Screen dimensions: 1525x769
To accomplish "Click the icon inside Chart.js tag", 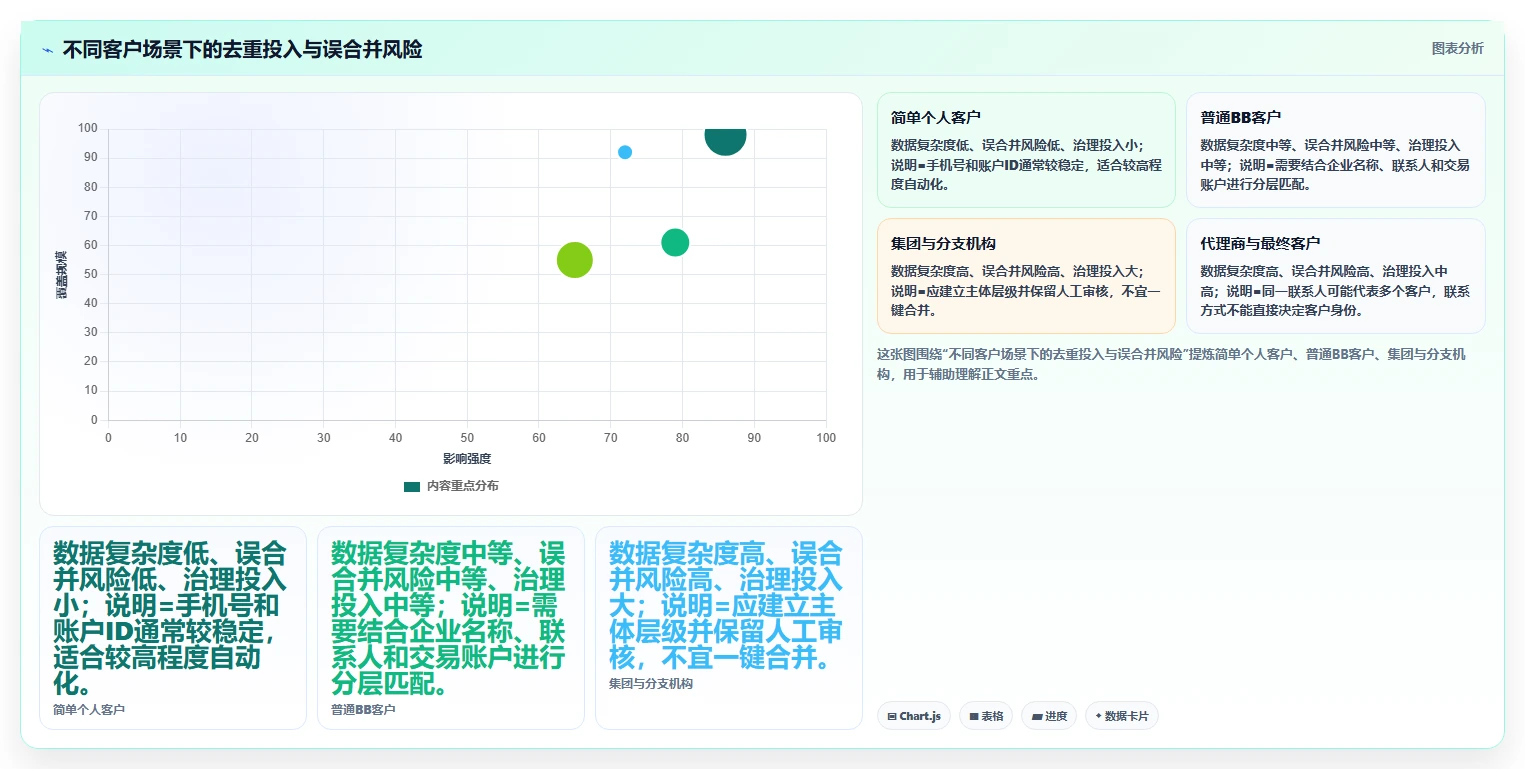I will [x=892, y=717].
